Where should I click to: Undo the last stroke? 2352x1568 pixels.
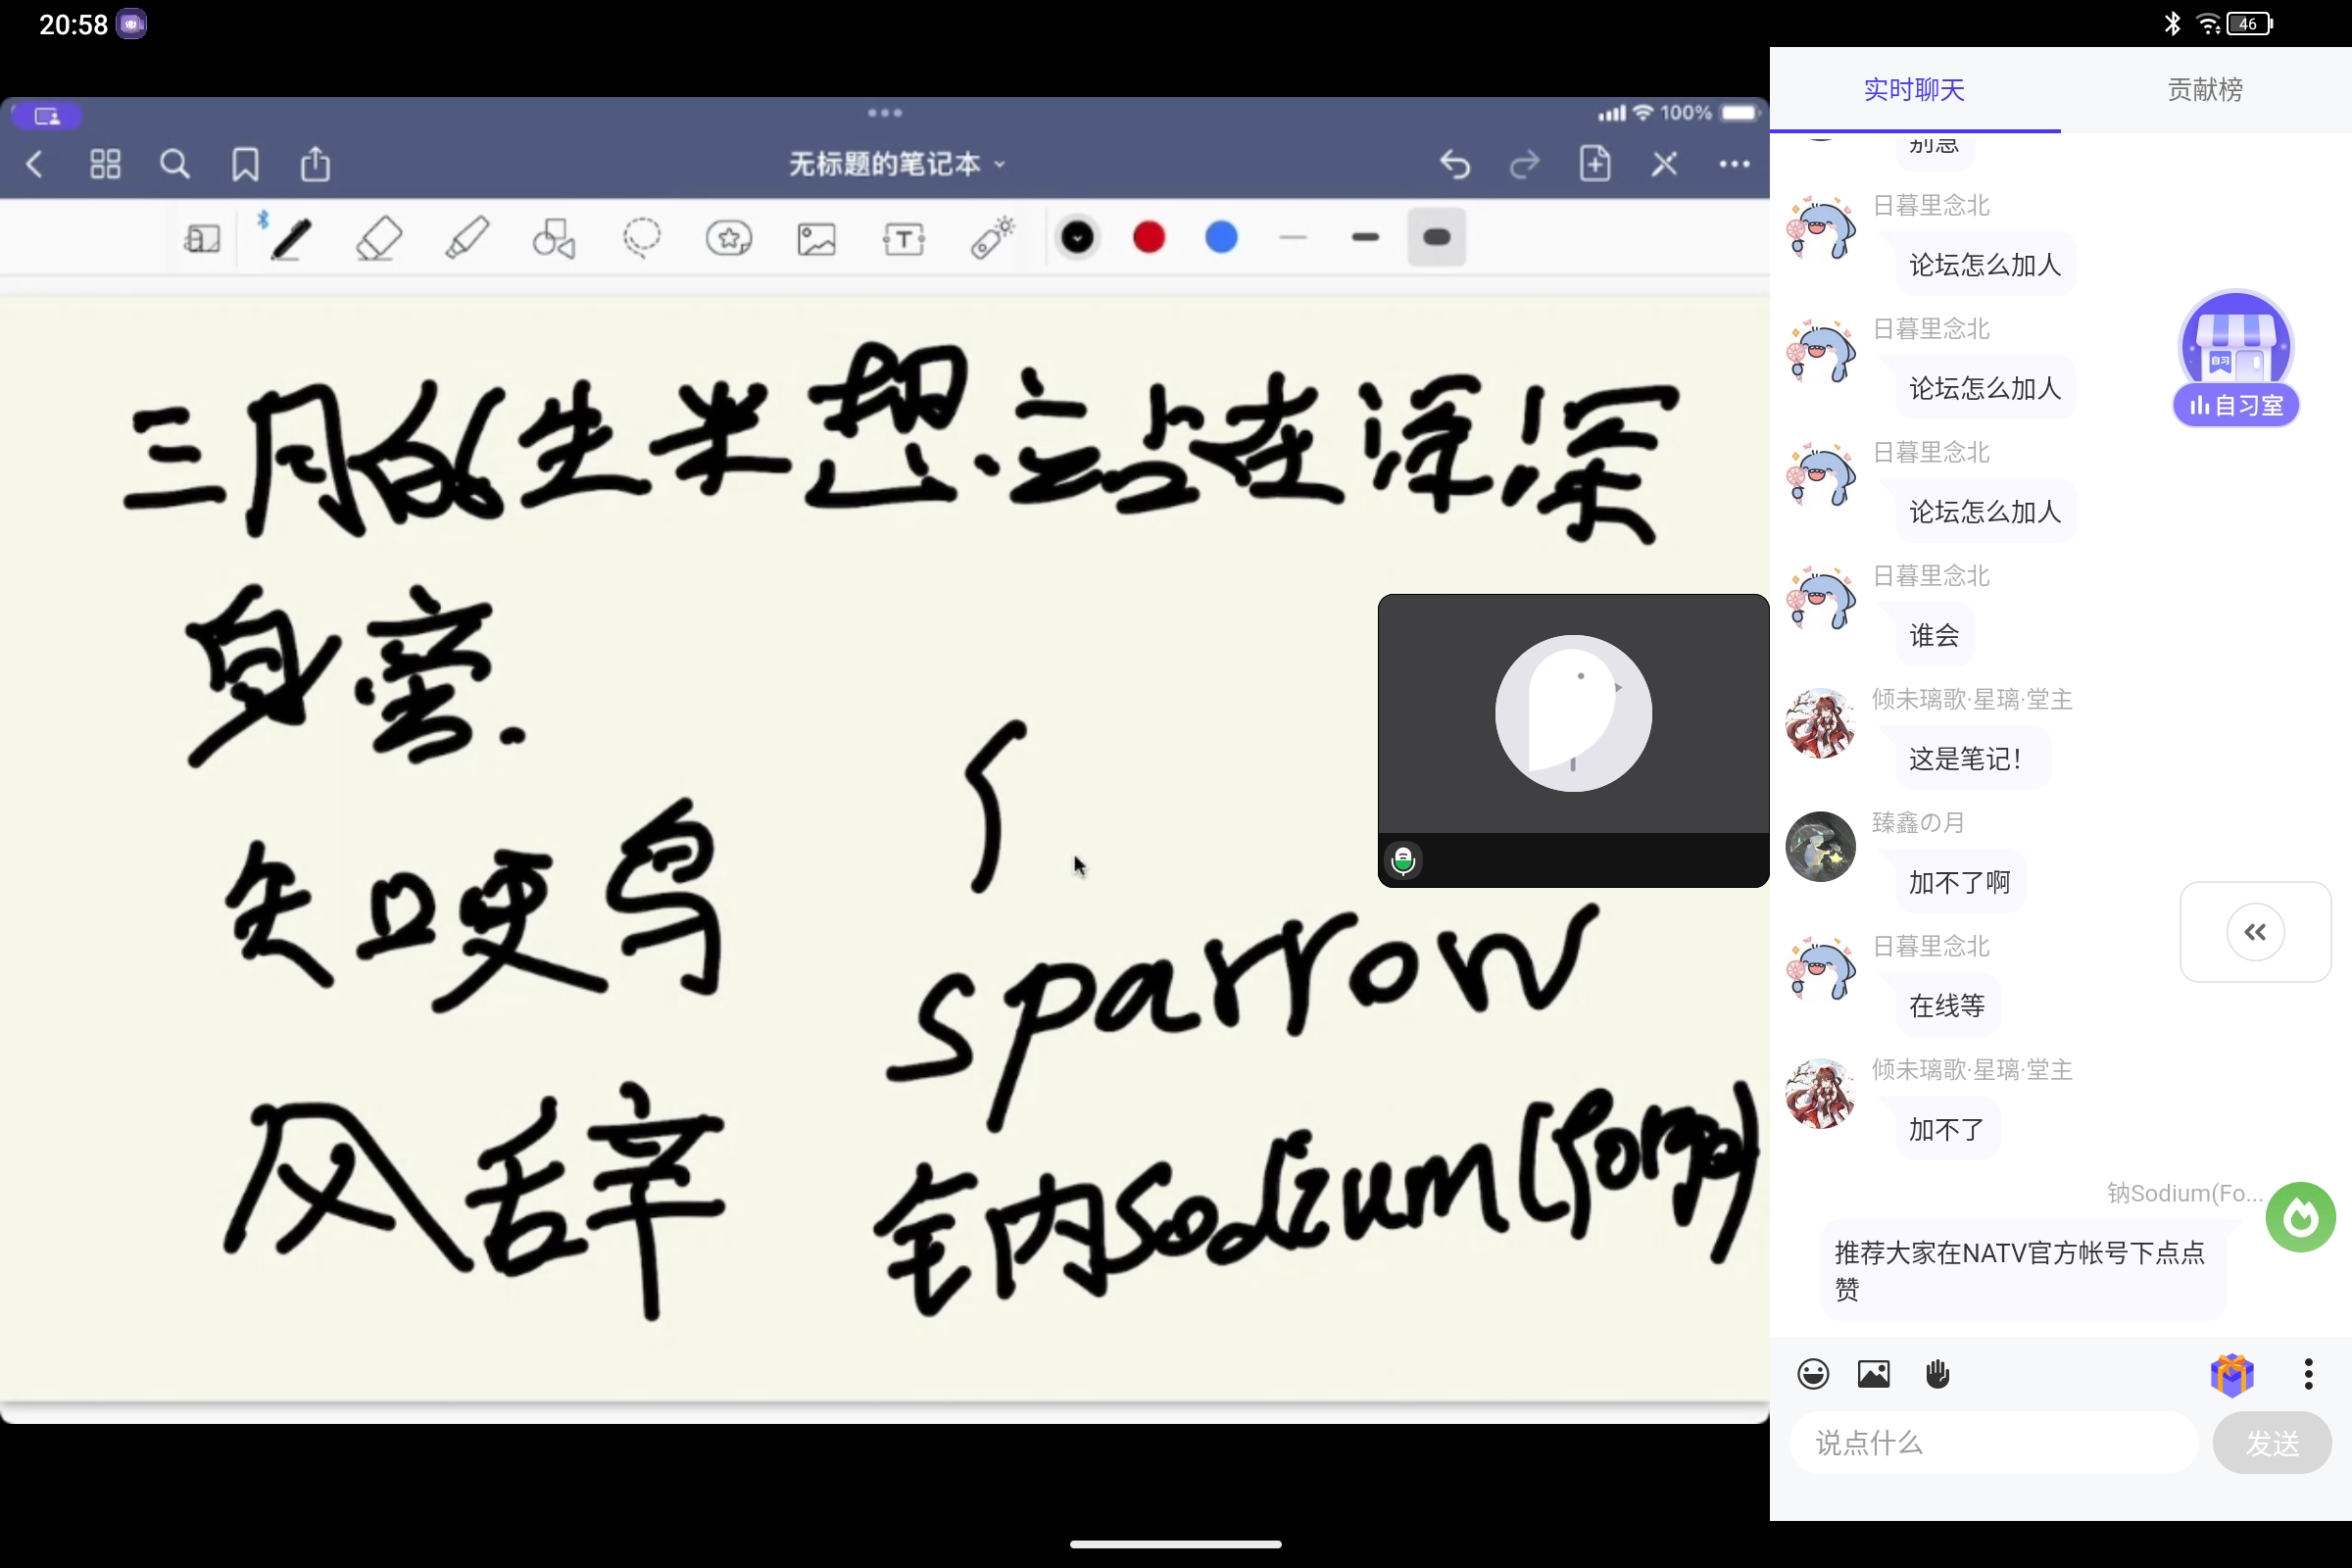click(1455, 164)
